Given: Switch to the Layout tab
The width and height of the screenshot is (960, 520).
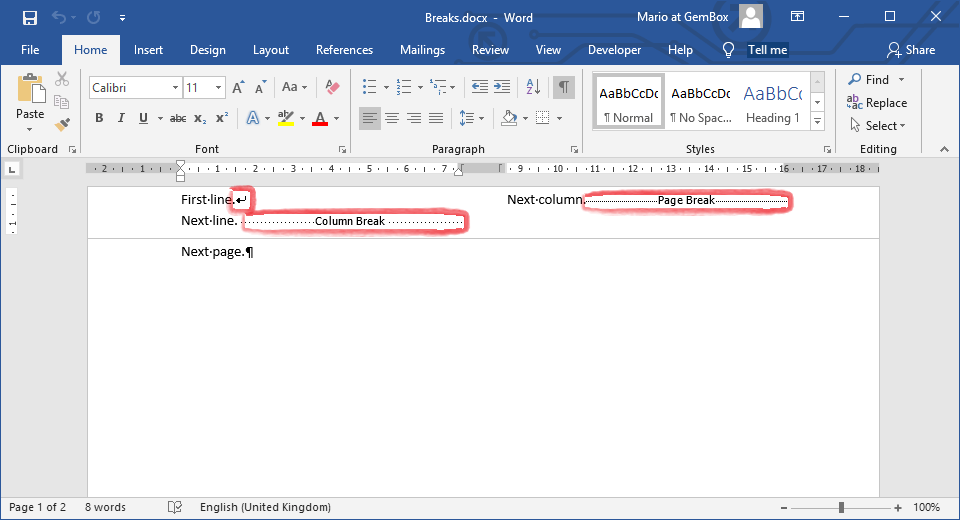Looking at the screenshot, I should pyautogui.click(x=270, y=50).
